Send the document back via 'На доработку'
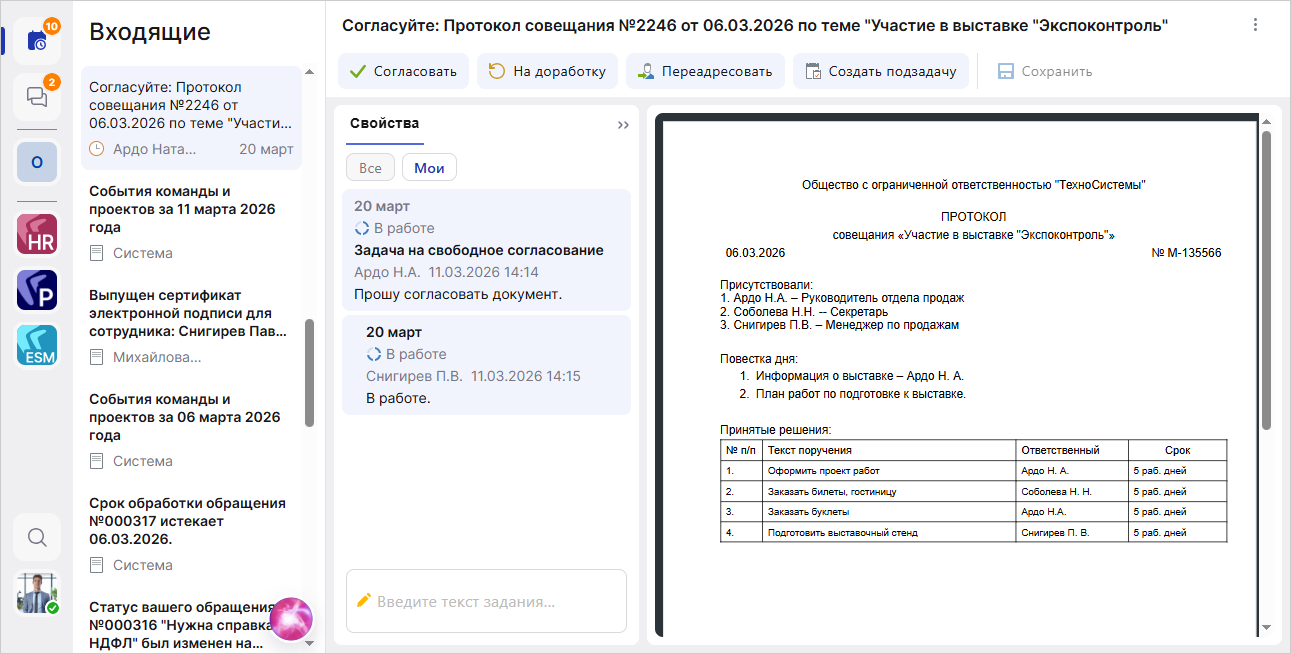 click(x=546, y=72)
